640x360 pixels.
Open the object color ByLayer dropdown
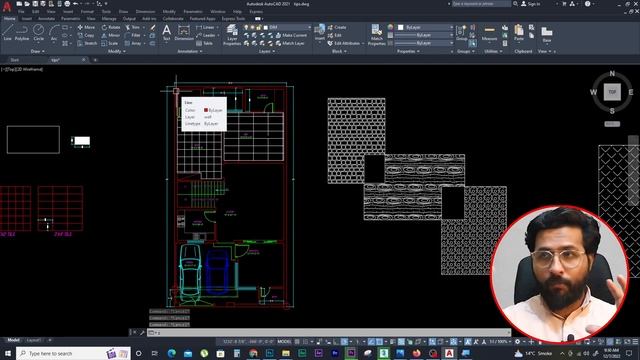425,27
